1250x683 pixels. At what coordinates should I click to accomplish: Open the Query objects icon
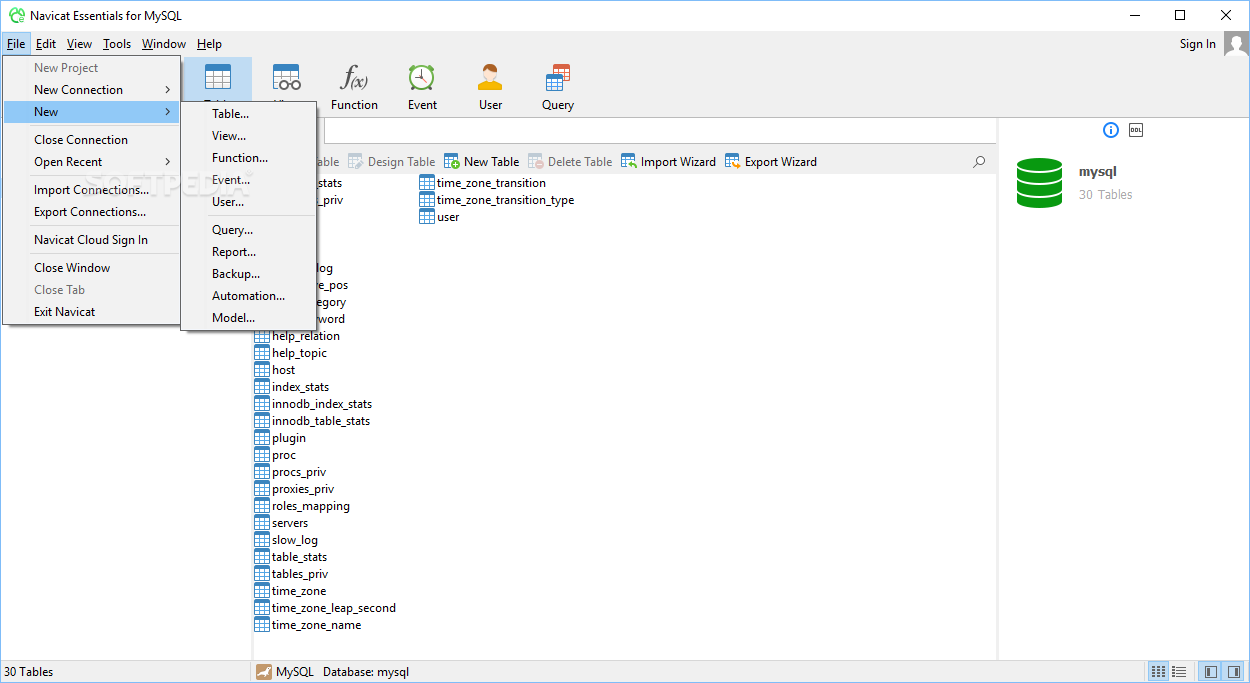point(558,78)
